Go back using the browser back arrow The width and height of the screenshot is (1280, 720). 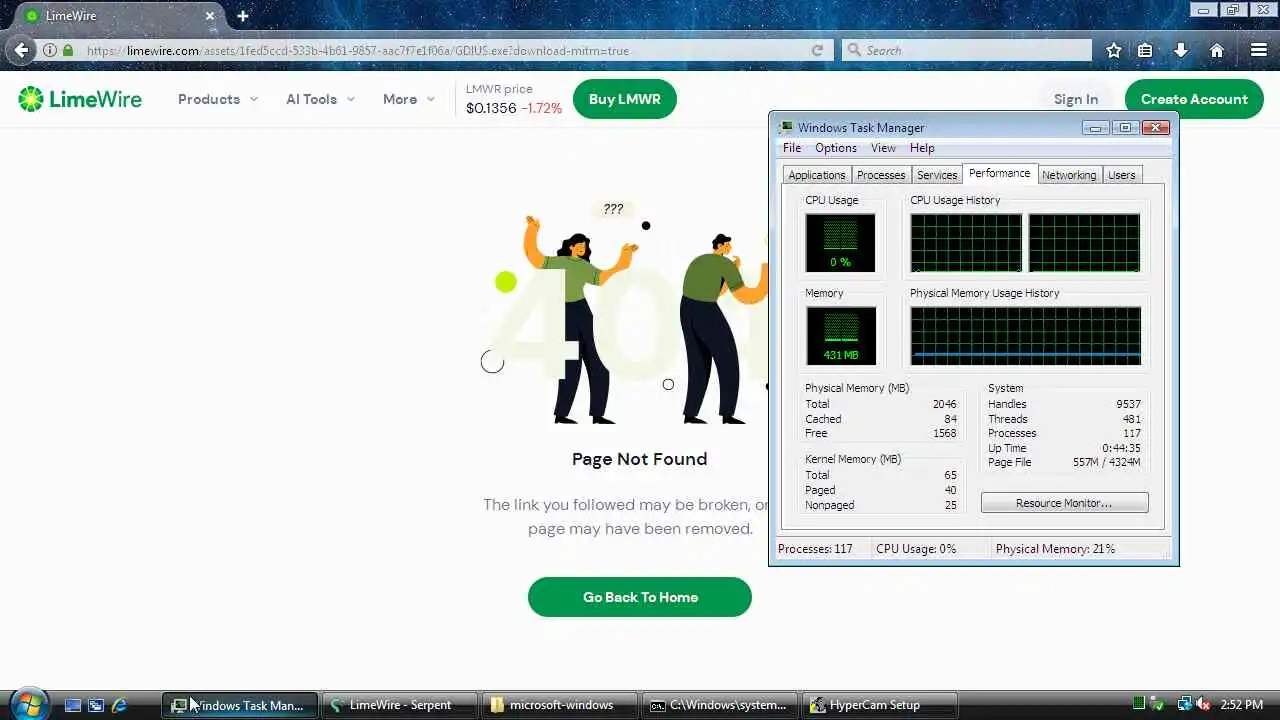(x=21, y=50)
